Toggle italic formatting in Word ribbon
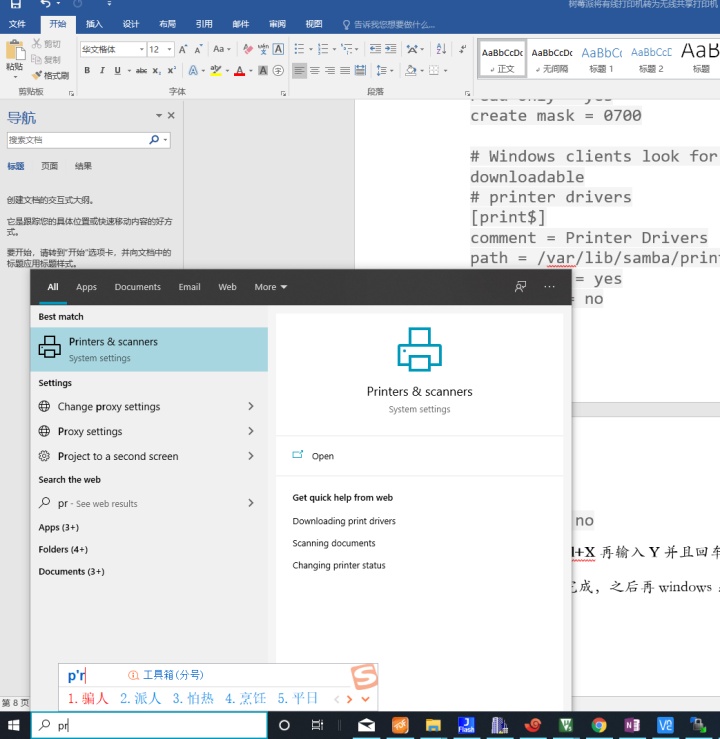The width and height of the screenshot is (720, 739). [x=102, y=71]
